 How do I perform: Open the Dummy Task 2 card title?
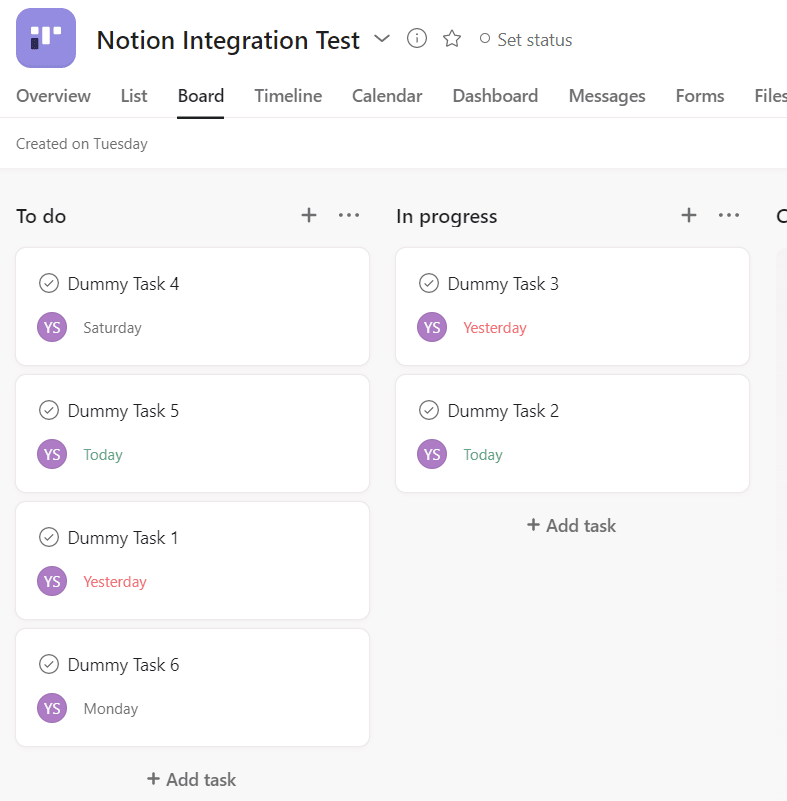(x=503, y=411)
